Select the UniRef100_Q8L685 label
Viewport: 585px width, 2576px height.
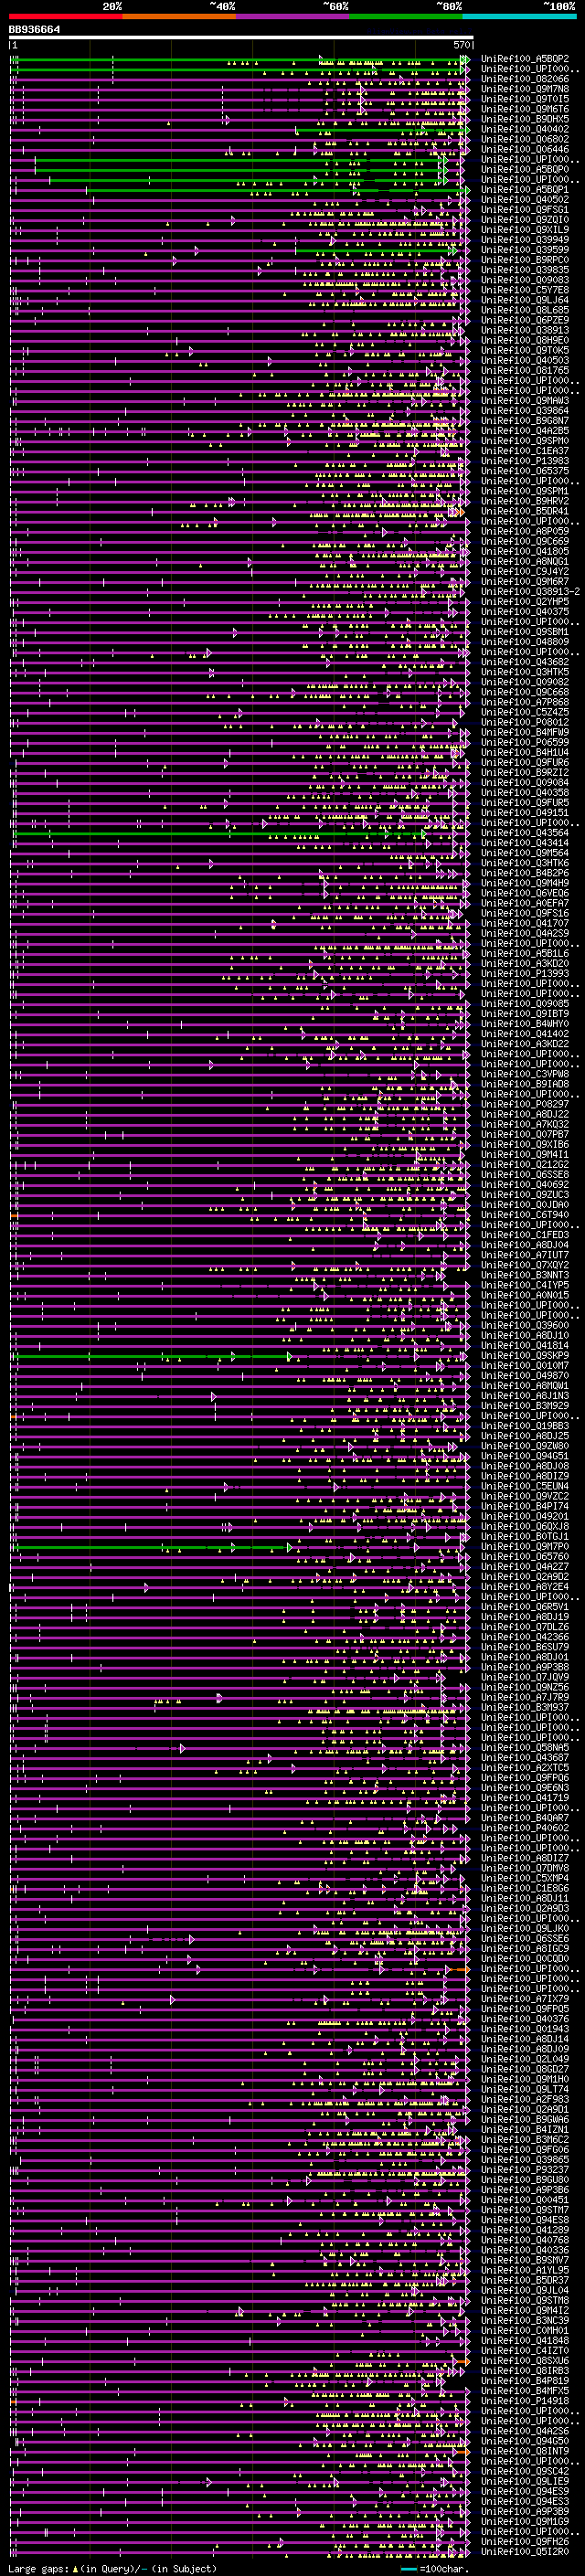pos(525,310)
